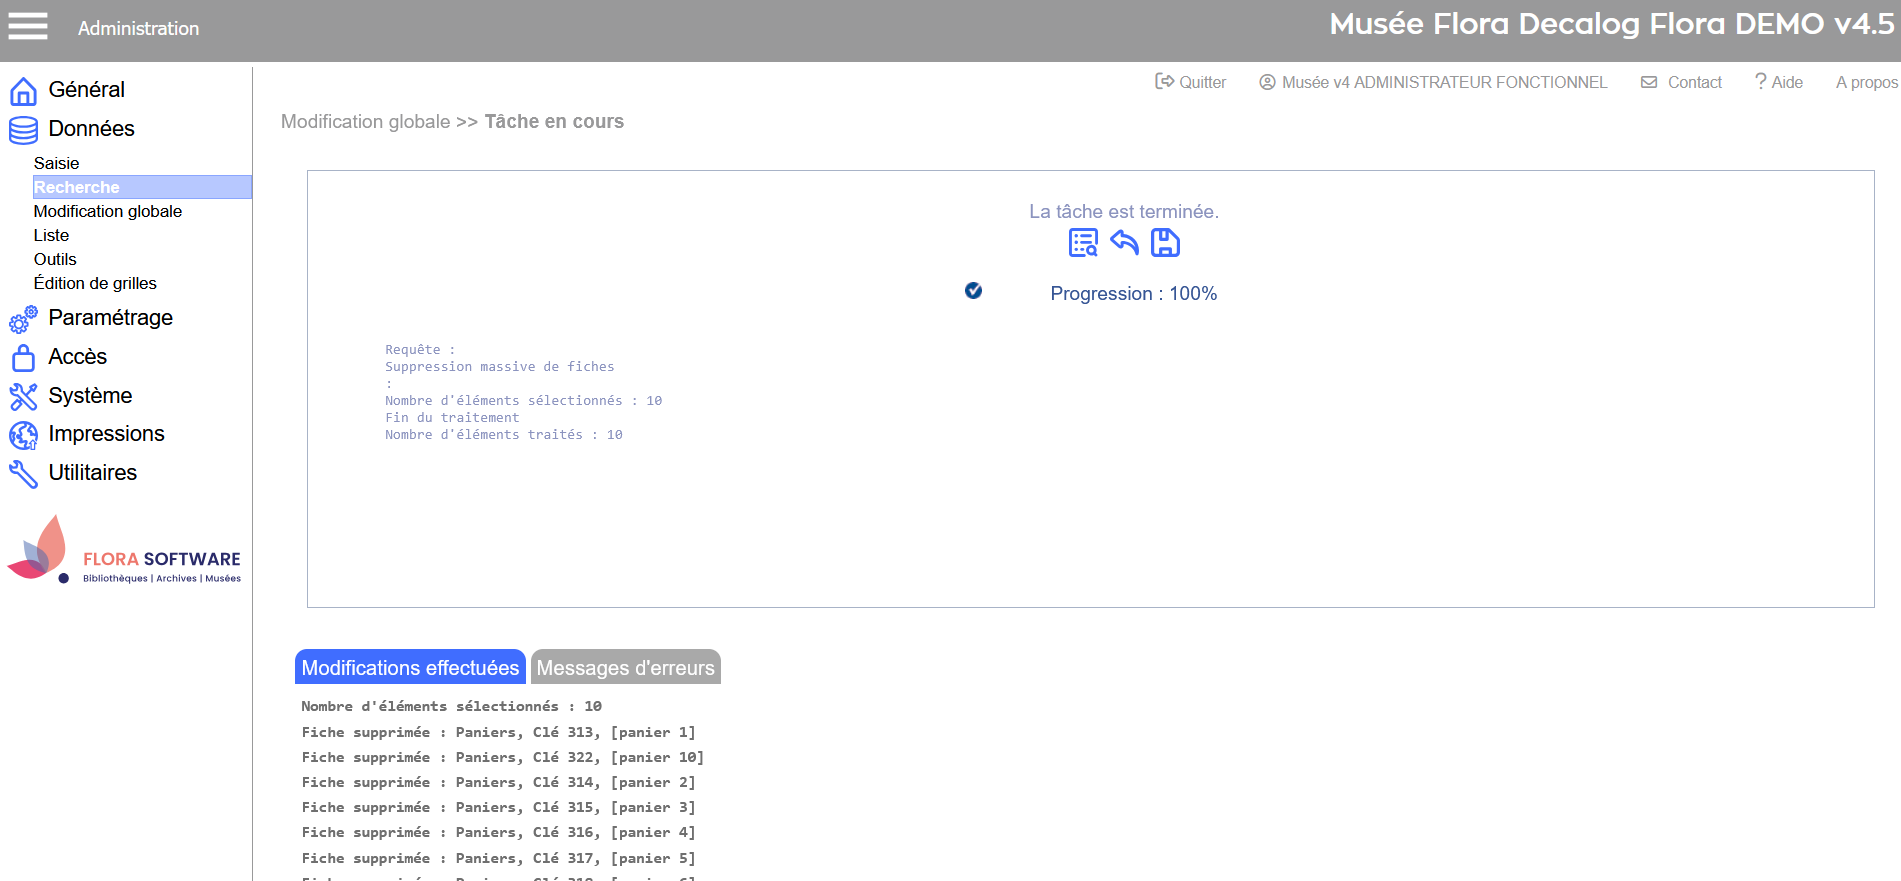
Task: Switch to the Messages d'erreurs tab
Action: (x=625, y=668)
